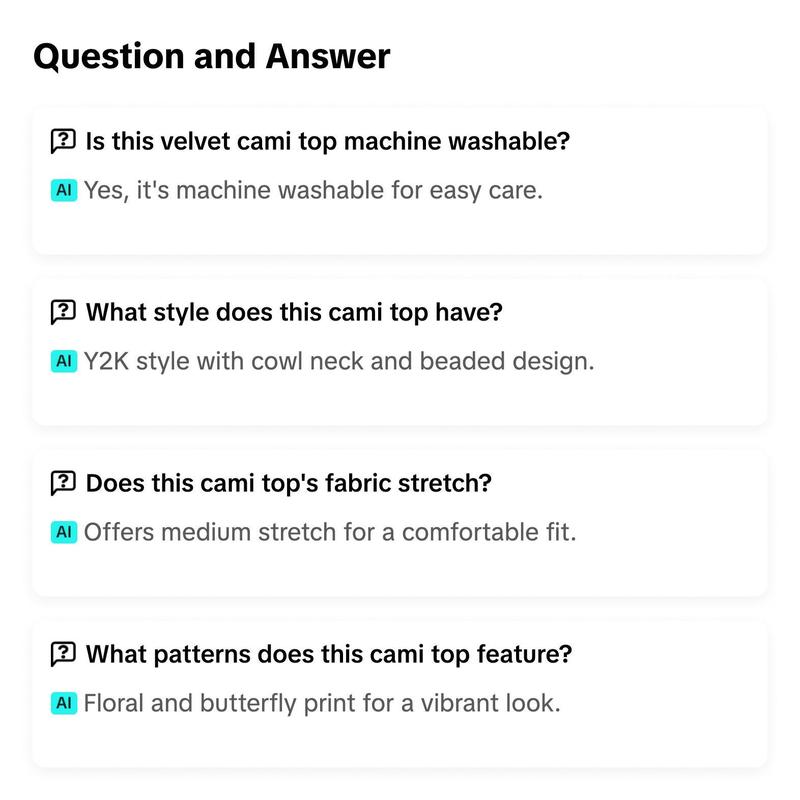Click the AI badge before 'Offers medium stretch'
The height and width of the screenshot is (800, 800).
tap(64, 532)
